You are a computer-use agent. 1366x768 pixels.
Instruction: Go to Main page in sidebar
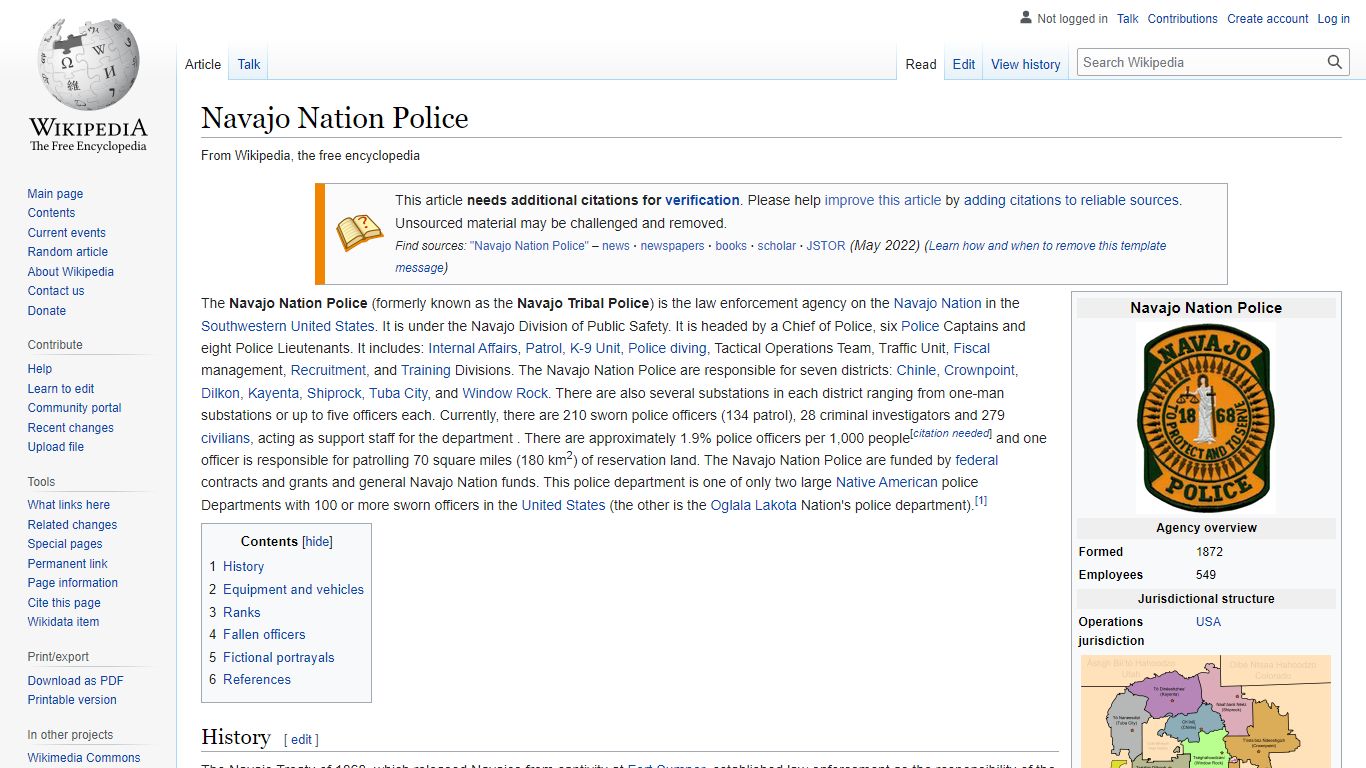point(55,194)
